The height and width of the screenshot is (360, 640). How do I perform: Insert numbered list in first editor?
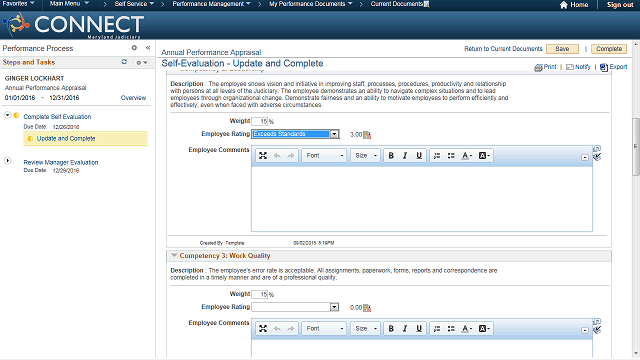pyautogui.click(x=437, y=156)
